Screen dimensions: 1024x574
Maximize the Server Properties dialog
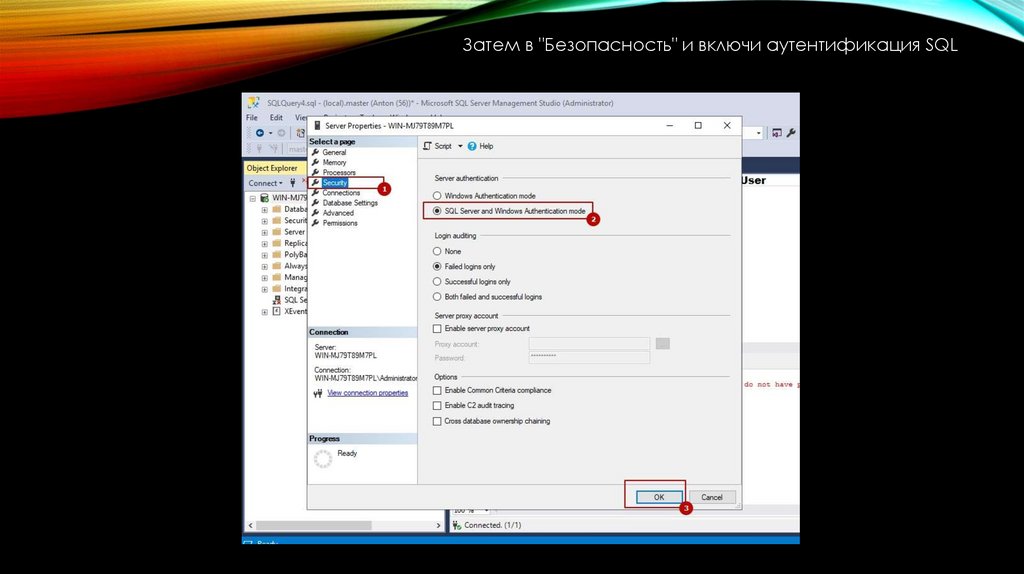click(x=698, y=125)
